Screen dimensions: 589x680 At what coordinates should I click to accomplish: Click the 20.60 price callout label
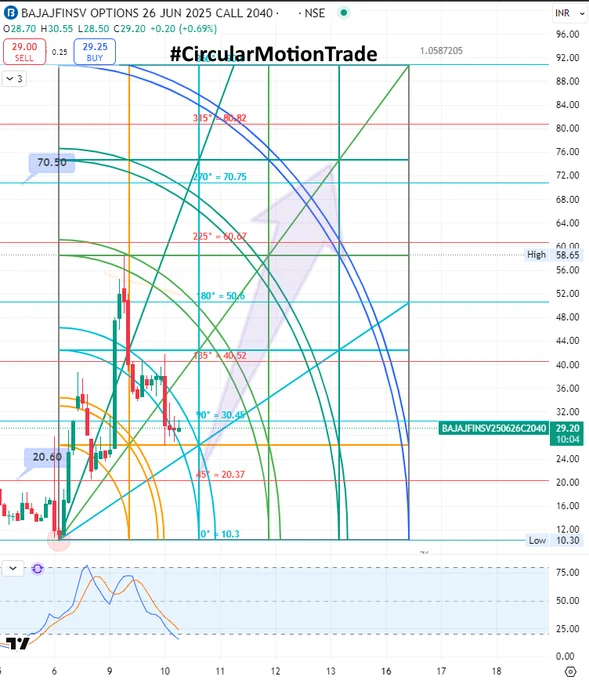pos(47,457)
